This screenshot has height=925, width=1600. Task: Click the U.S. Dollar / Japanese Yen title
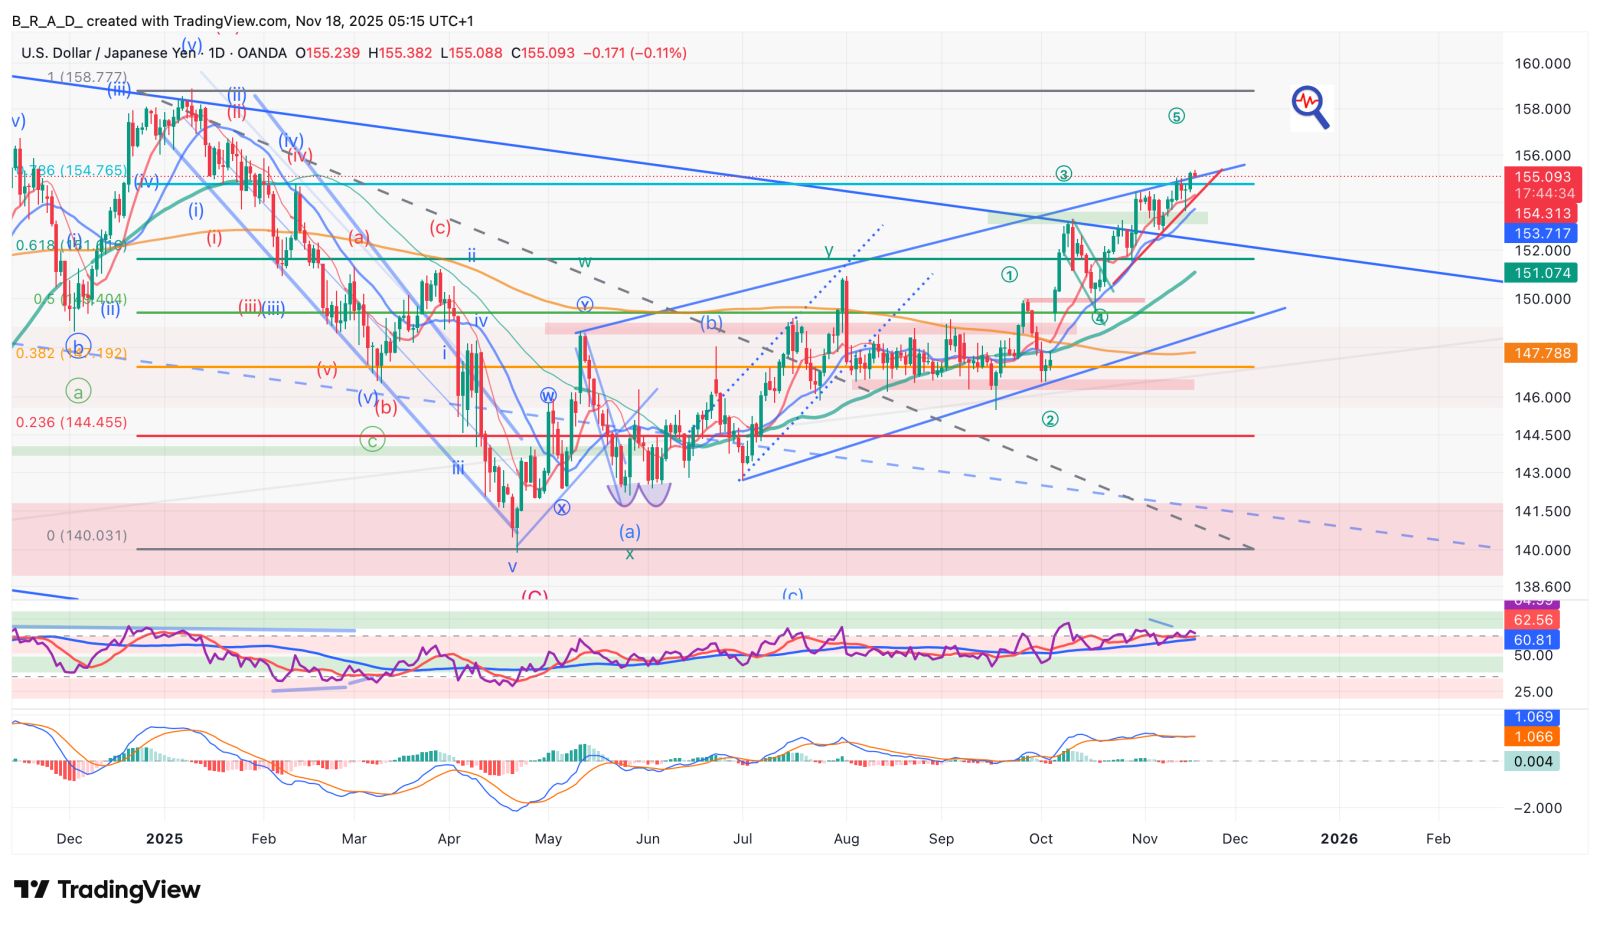click(108, 53)
